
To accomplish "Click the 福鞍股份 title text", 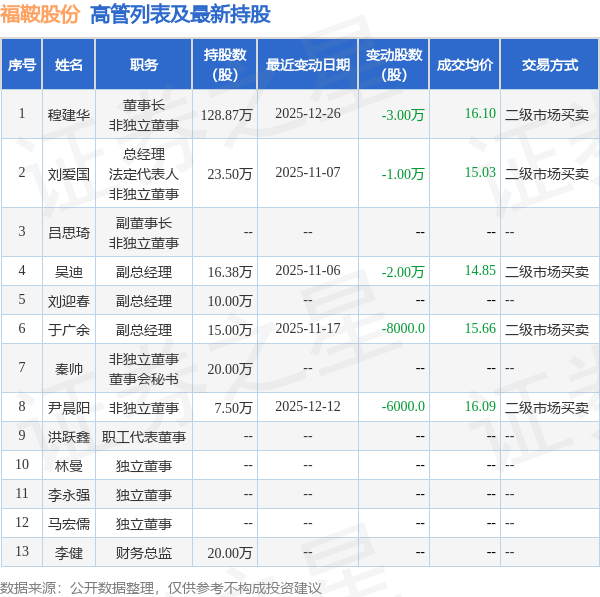I will point(40,15).
